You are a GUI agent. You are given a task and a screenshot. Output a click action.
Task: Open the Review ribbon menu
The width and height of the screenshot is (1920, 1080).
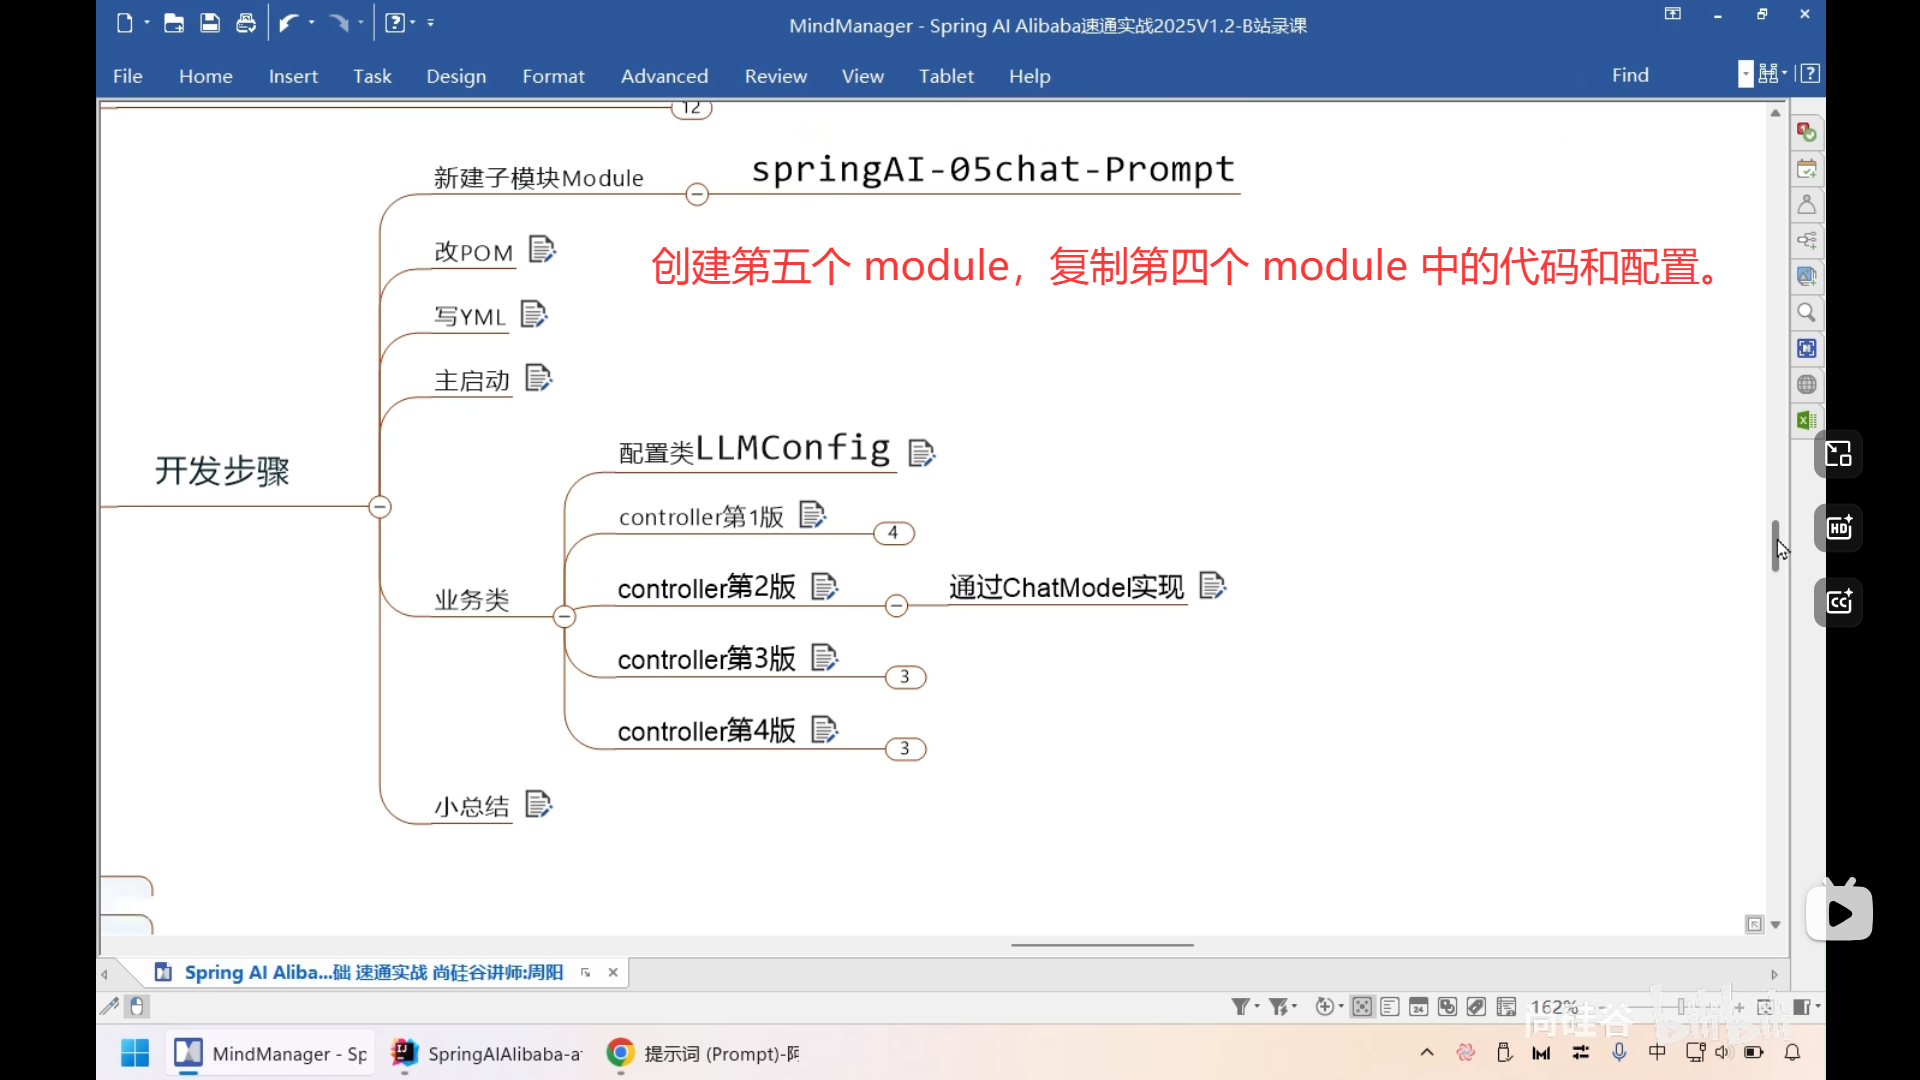pyautogui.click(x=776, y=75)
